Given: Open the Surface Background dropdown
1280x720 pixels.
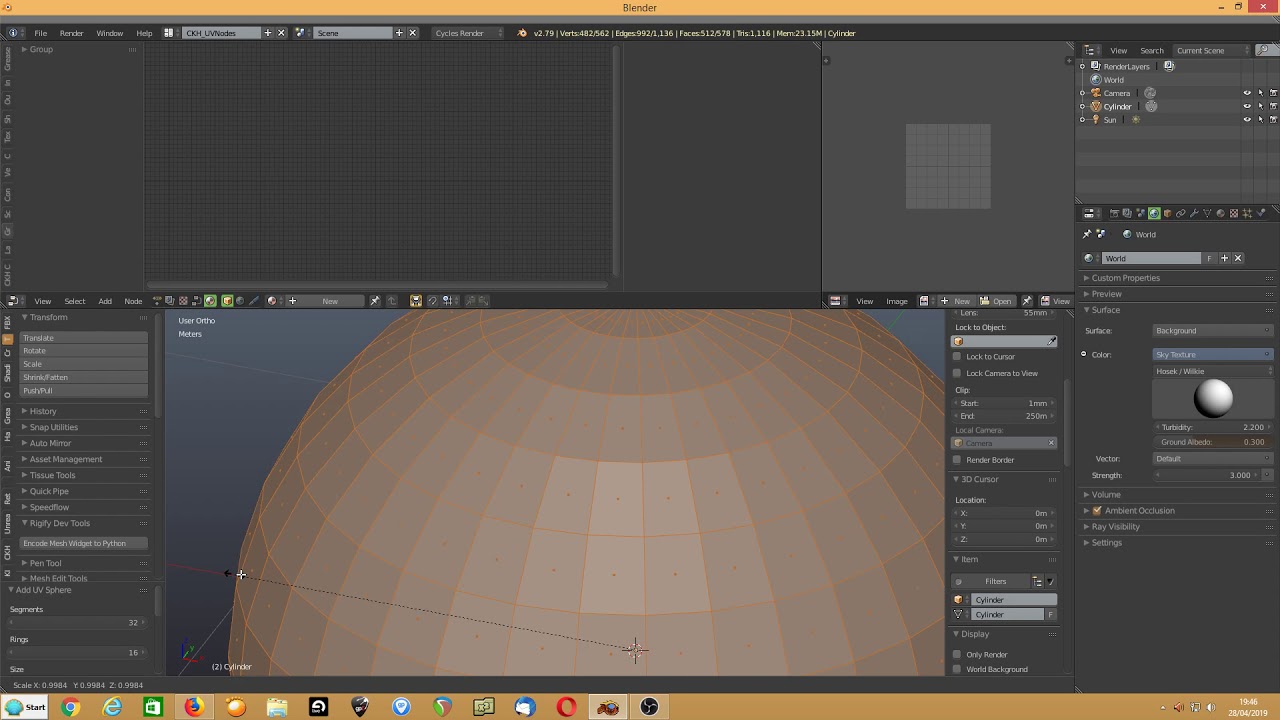Looking at the screenshot, I should (1213, 331).
